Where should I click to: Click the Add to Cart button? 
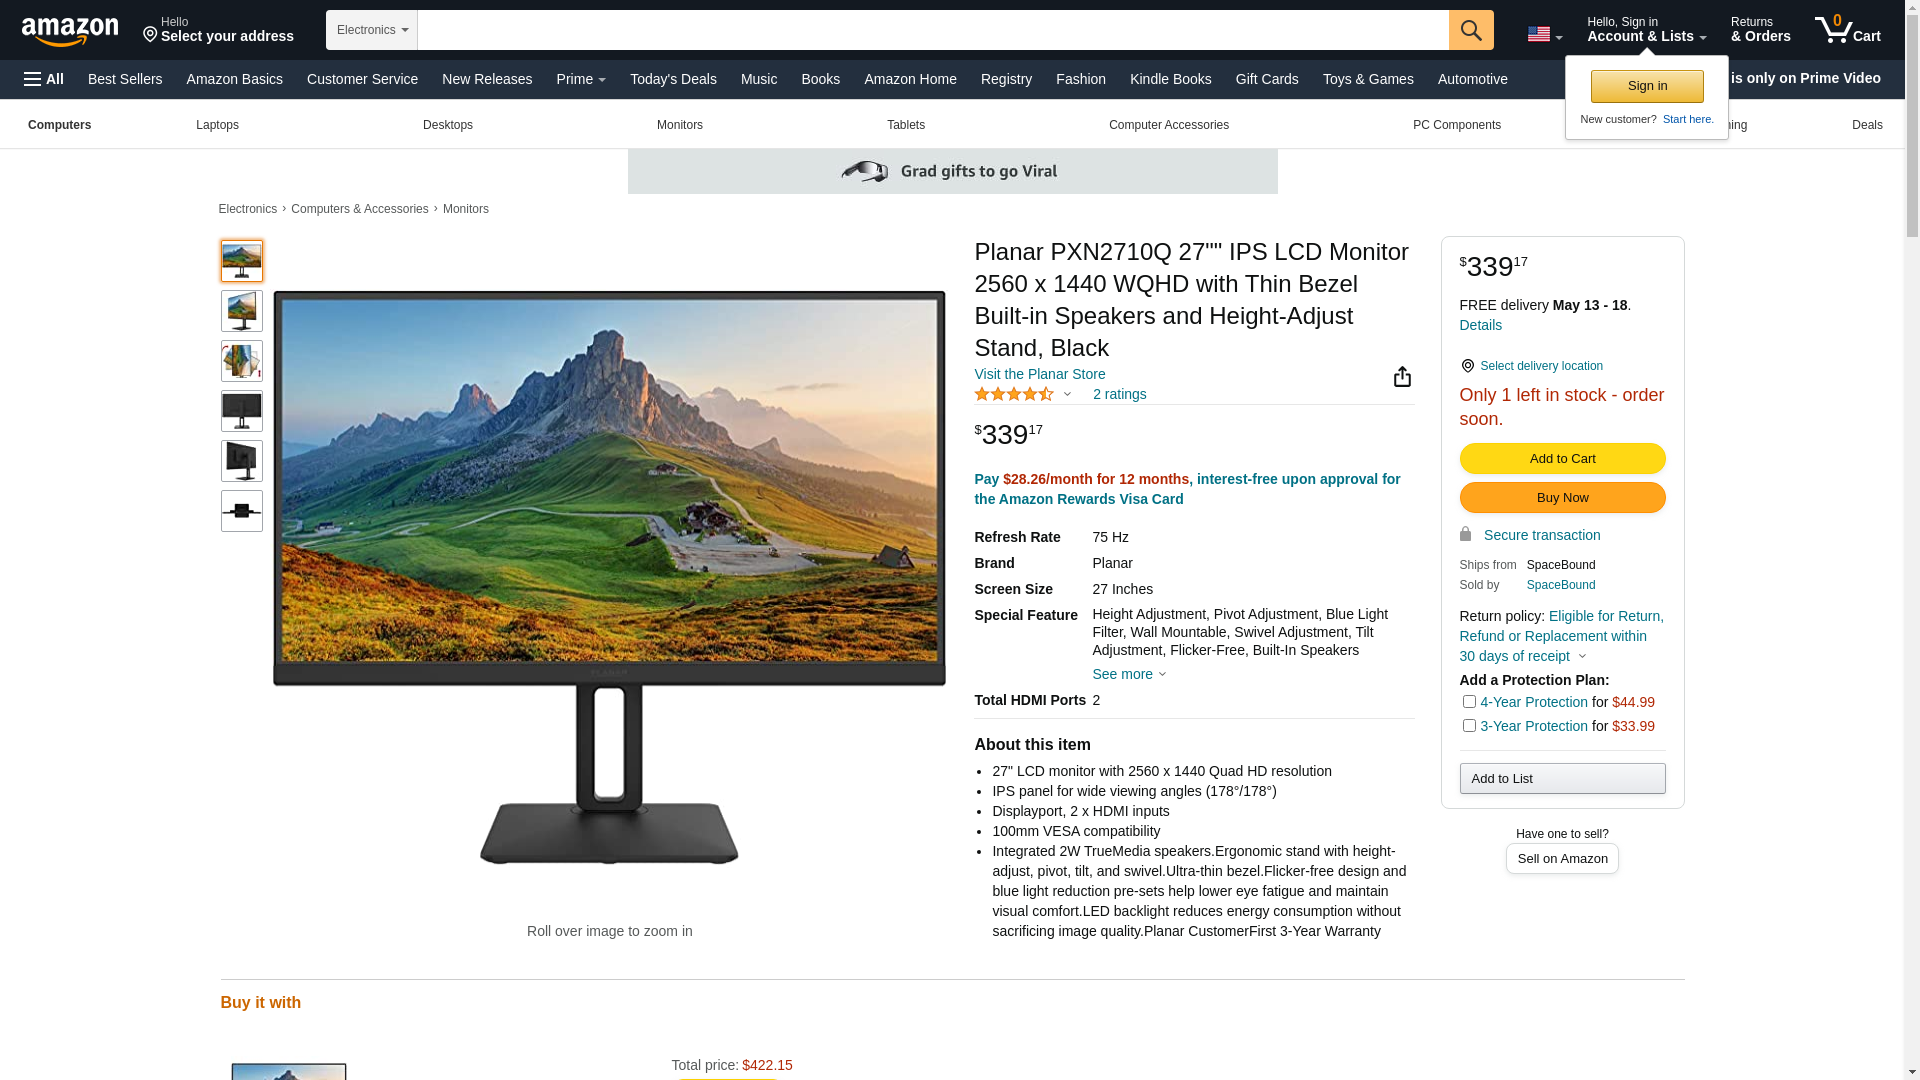(x=1562, y=458)
